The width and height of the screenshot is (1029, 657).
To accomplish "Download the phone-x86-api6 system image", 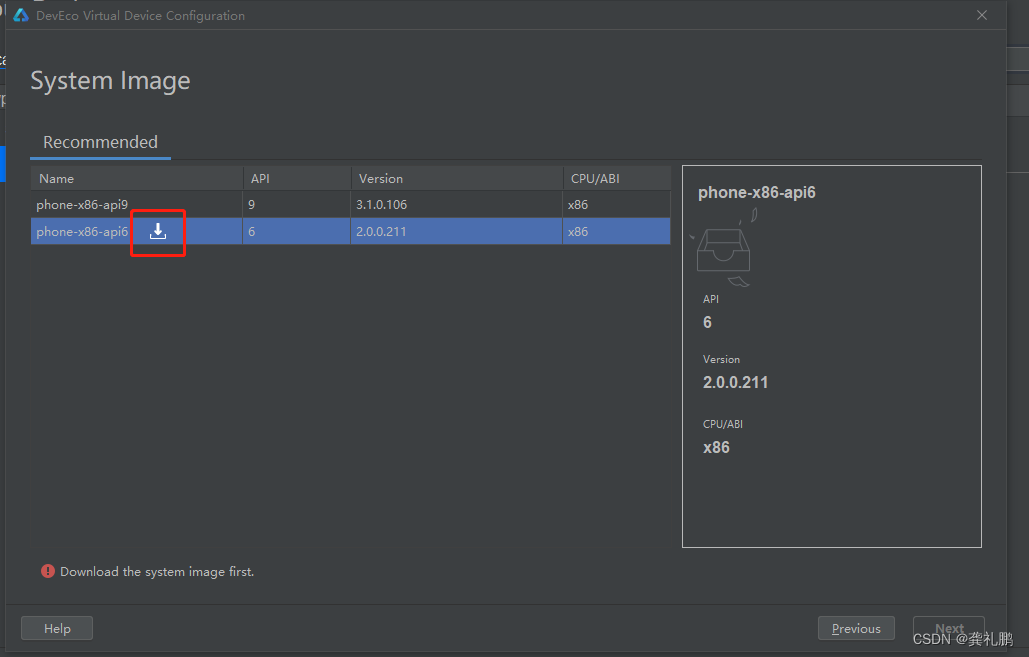I will point(158,231).
